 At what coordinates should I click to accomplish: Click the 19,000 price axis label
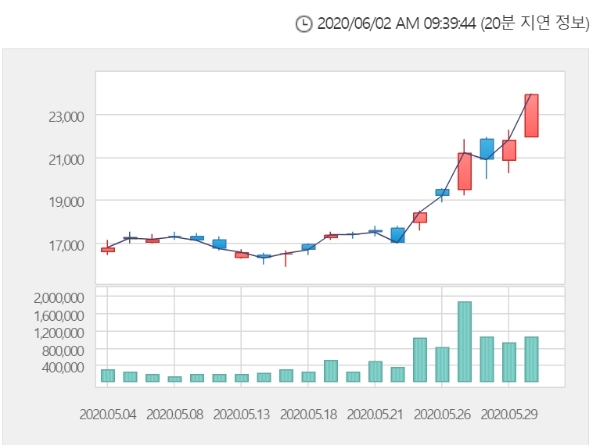pos(66,202)
